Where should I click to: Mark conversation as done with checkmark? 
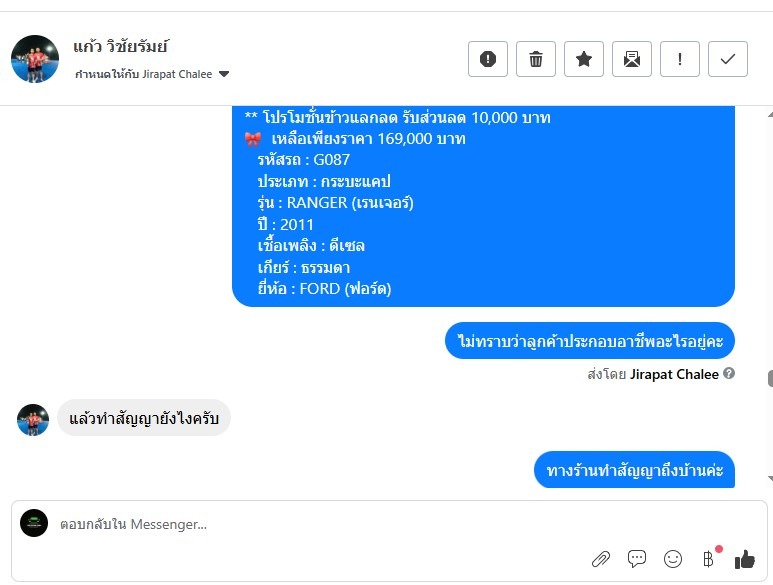click(x=728, y=59)
